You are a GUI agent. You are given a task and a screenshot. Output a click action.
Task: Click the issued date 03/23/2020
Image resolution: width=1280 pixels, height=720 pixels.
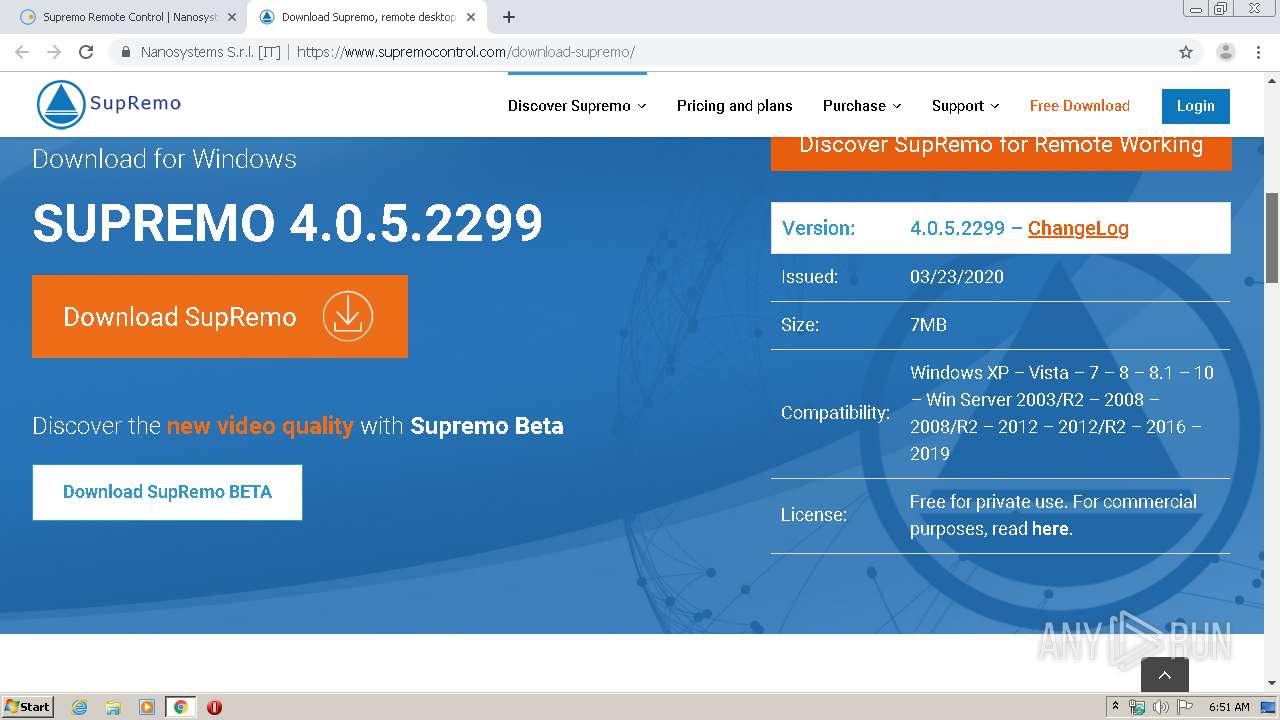(x=957, y=277)
